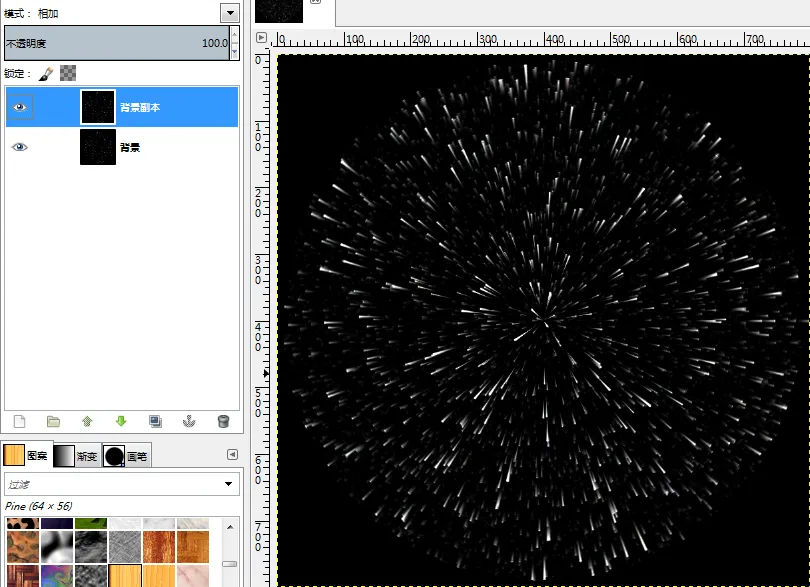
Task: Lower the selected layer with down arrow
Action: 121,421
